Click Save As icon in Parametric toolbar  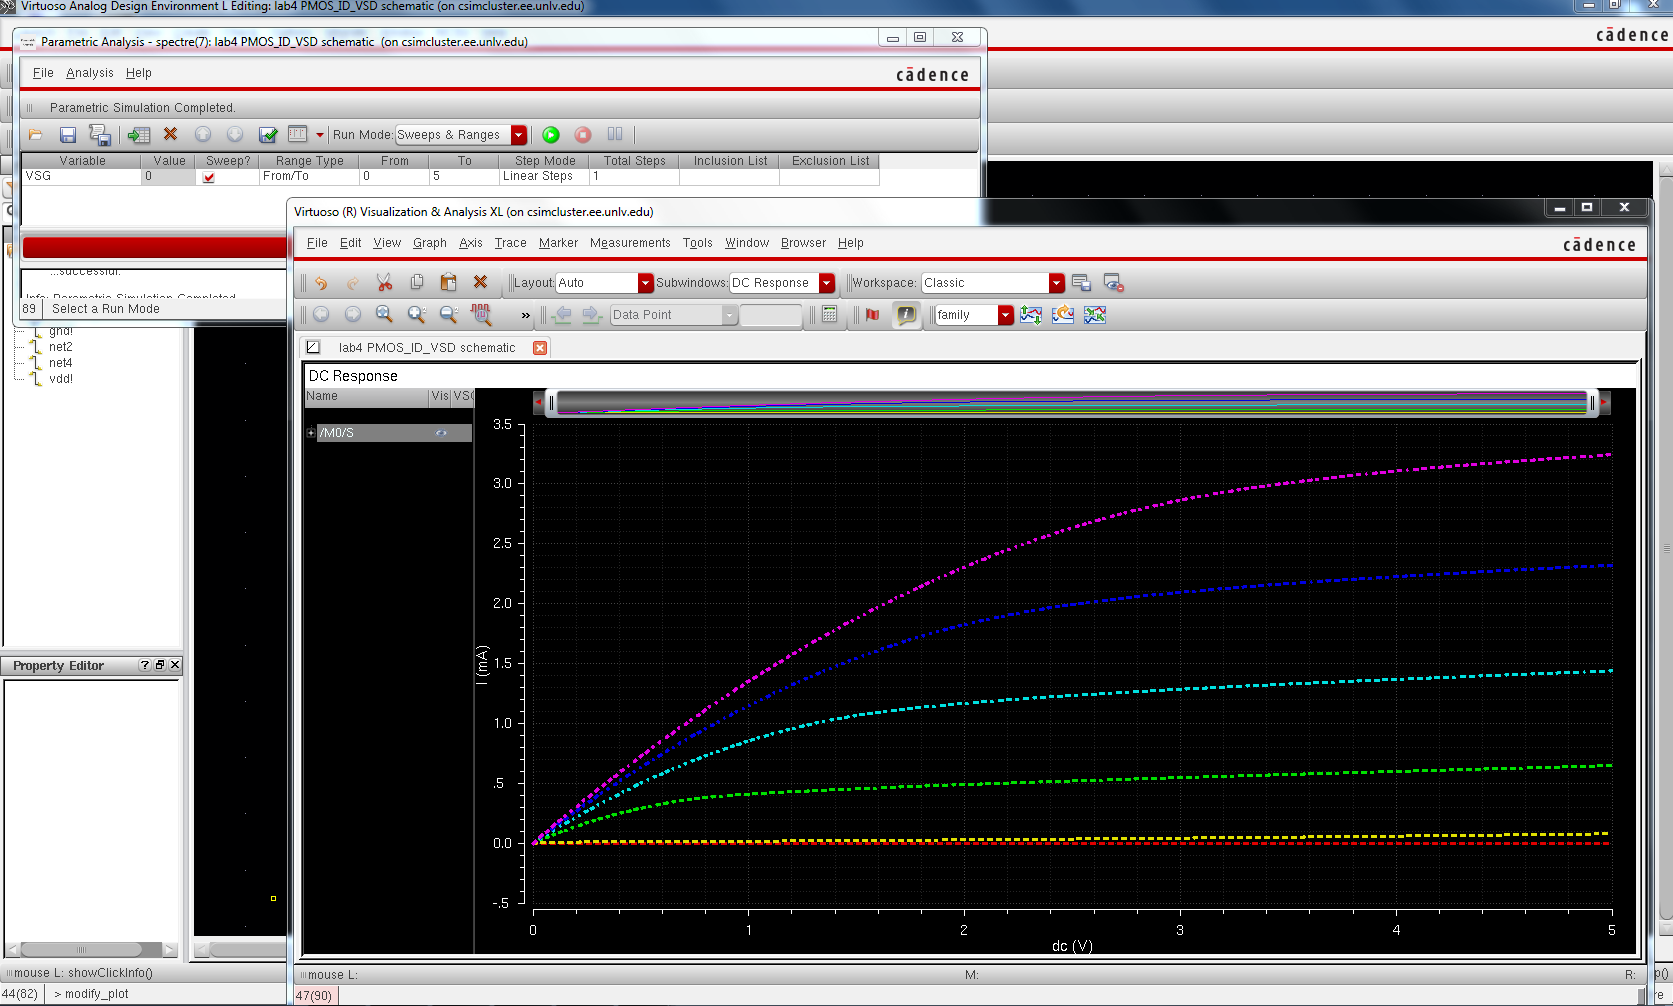coord(100,135)
